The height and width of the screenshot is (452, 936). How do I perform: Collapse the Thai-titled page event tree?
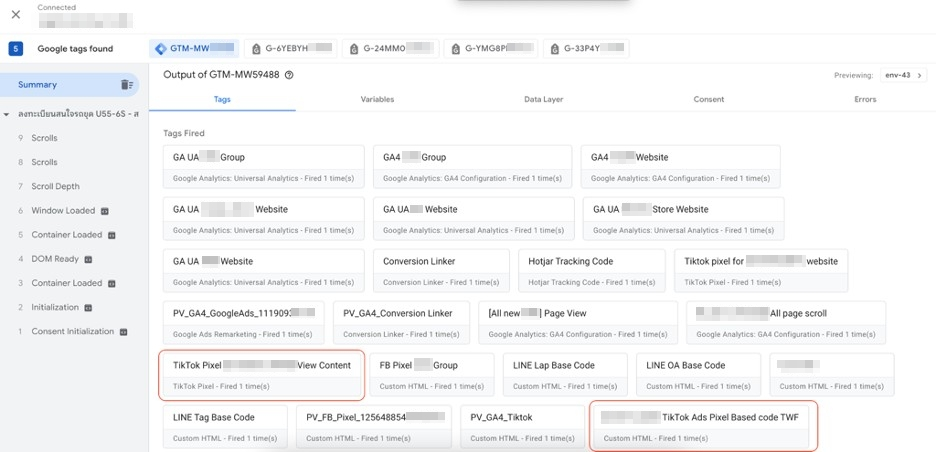[x=7, y=113]
